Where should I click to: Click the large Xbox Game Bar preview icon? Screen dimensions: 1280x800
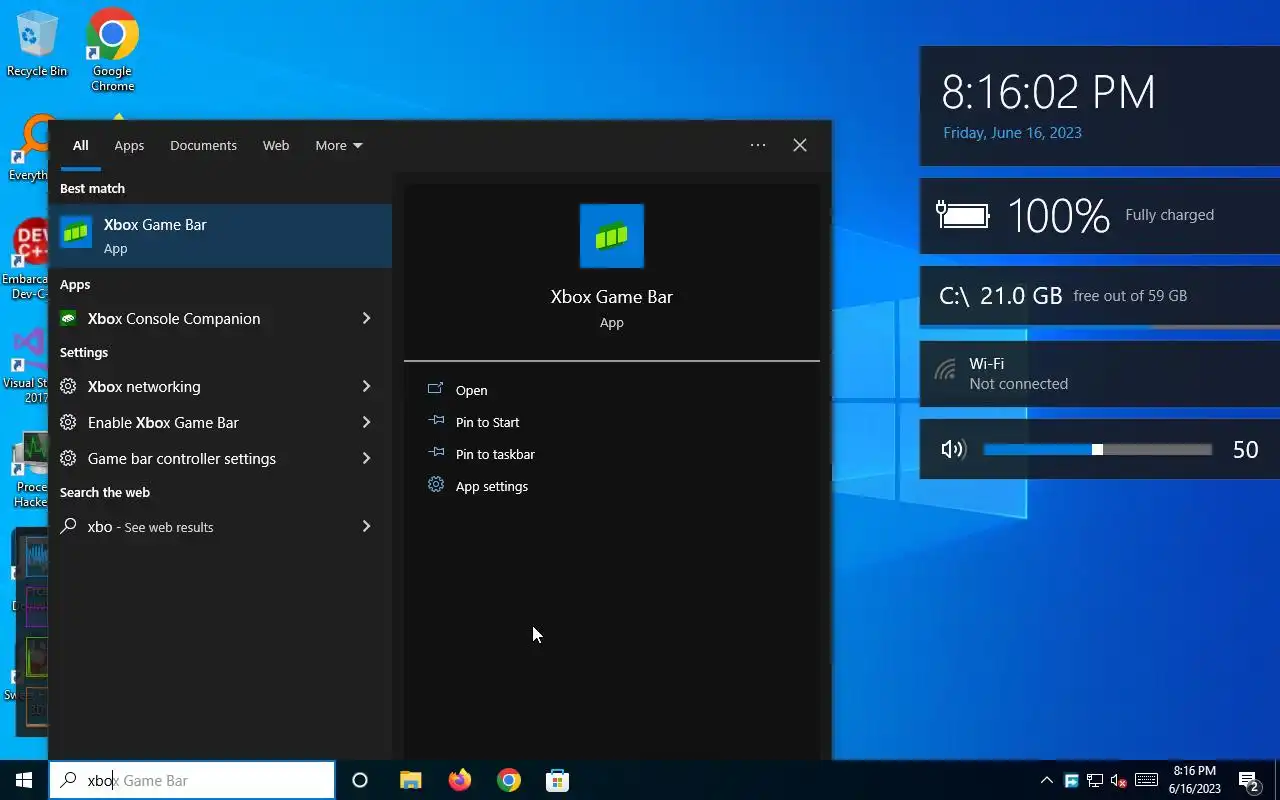612,236
